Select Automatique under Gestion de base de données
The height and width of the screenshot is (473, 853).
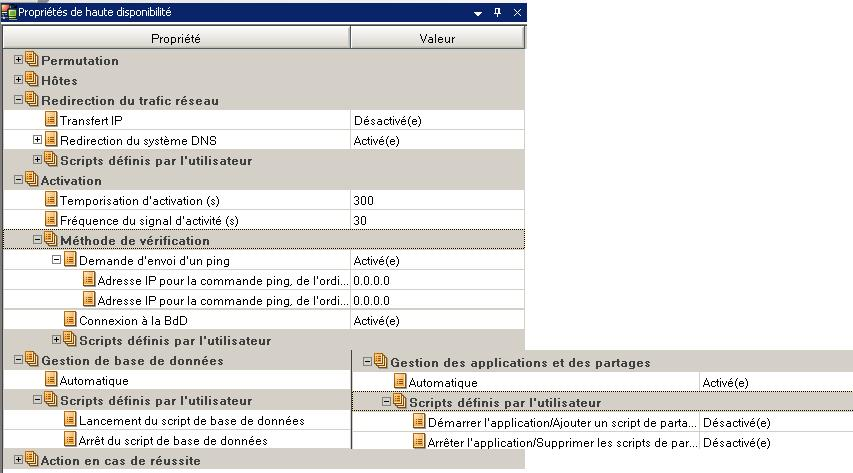[94, 380]
